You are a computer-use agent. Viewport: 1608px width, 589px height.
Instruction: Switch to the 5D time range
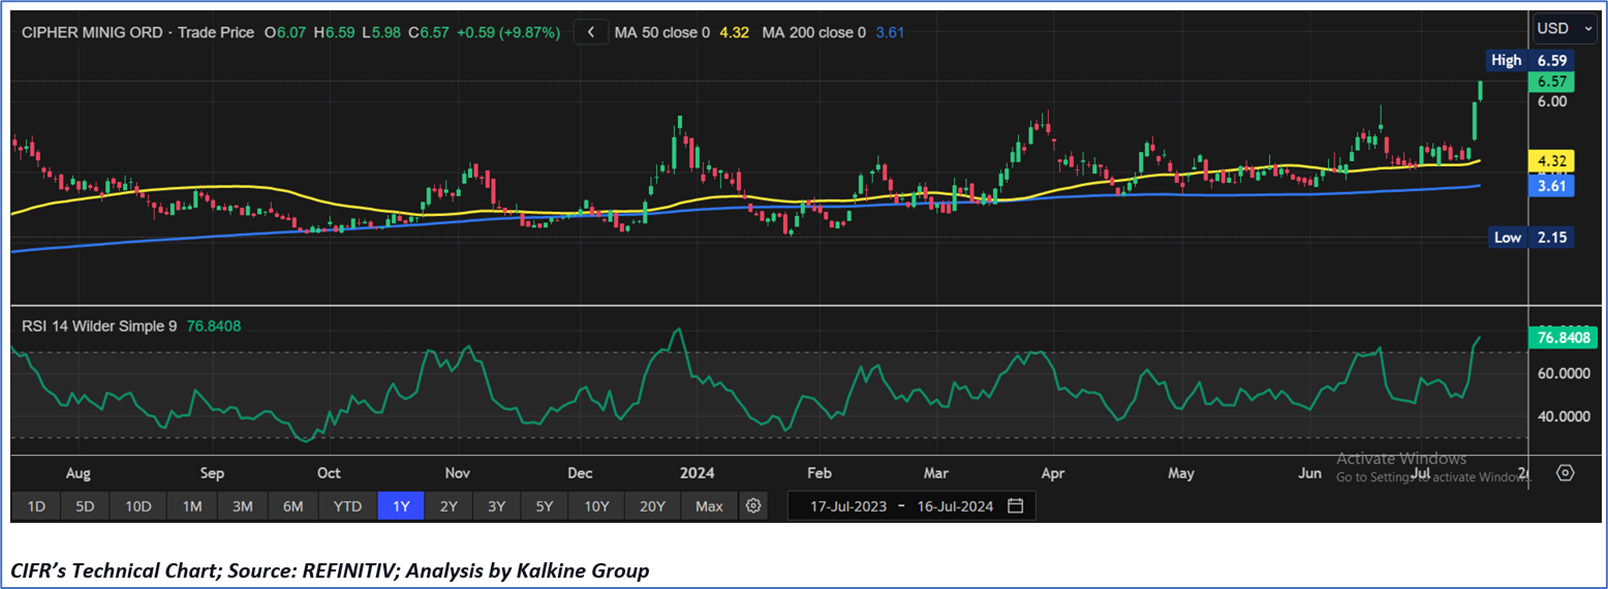(85, 506)
